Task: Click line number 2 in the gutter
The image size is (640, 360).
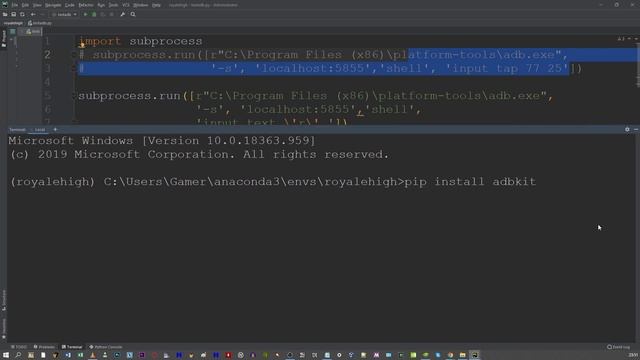Action: click(48, 55)
